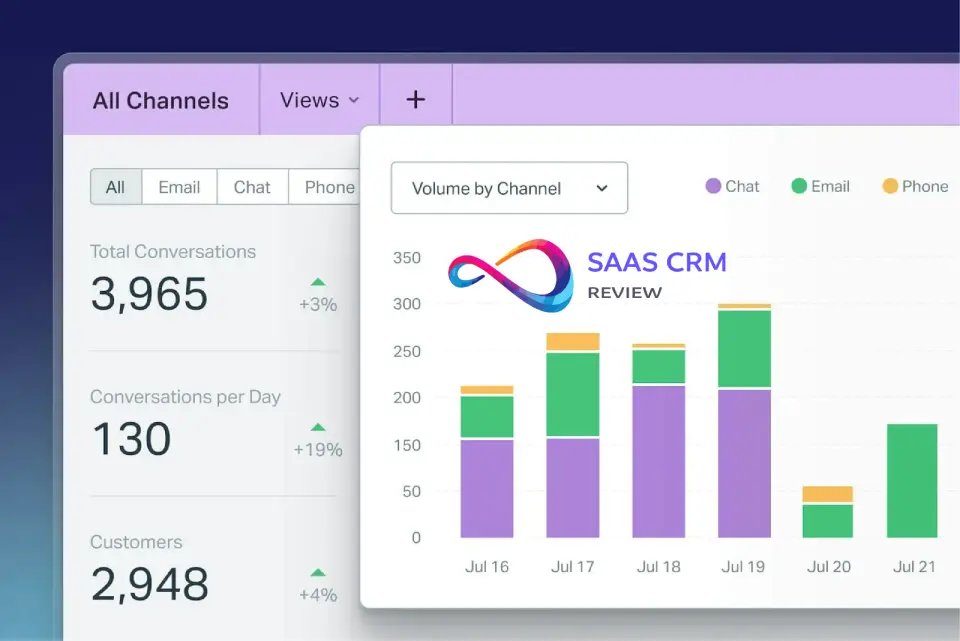
Task: Click green up arrow beside Conversations per Day
Action: [x=318, y=427]
